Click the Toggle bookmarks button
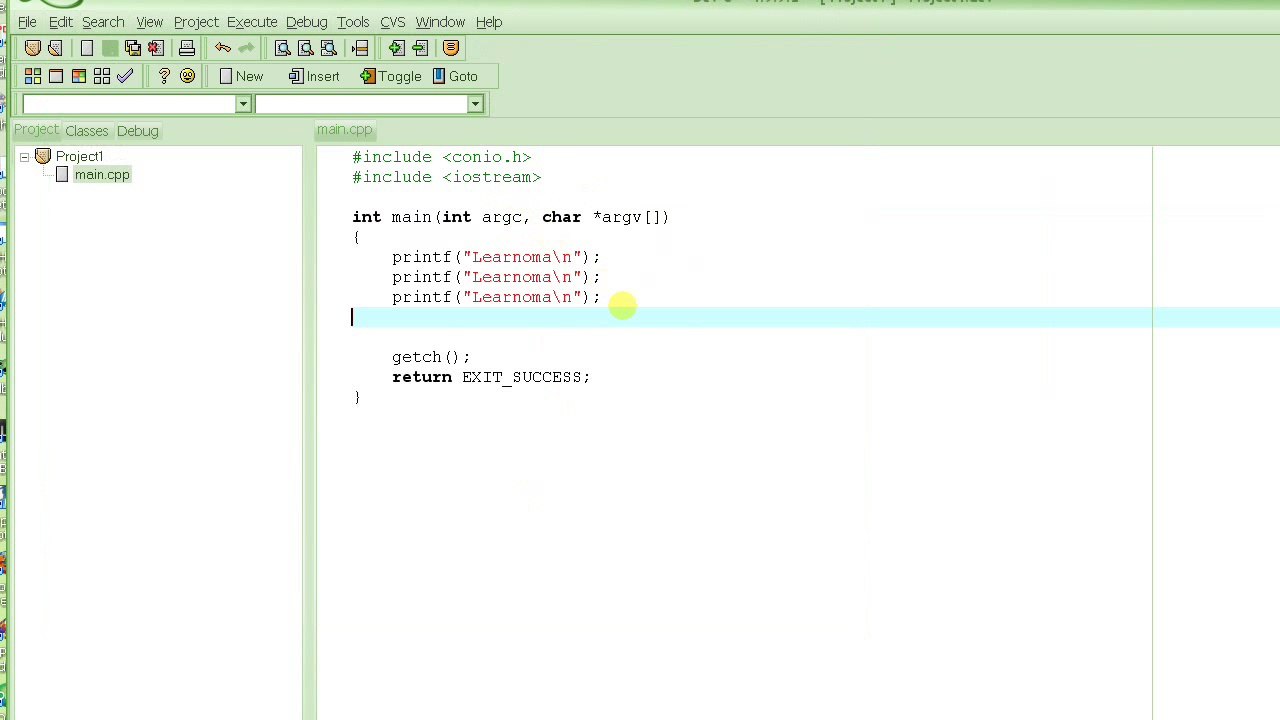 coord(391,76)
